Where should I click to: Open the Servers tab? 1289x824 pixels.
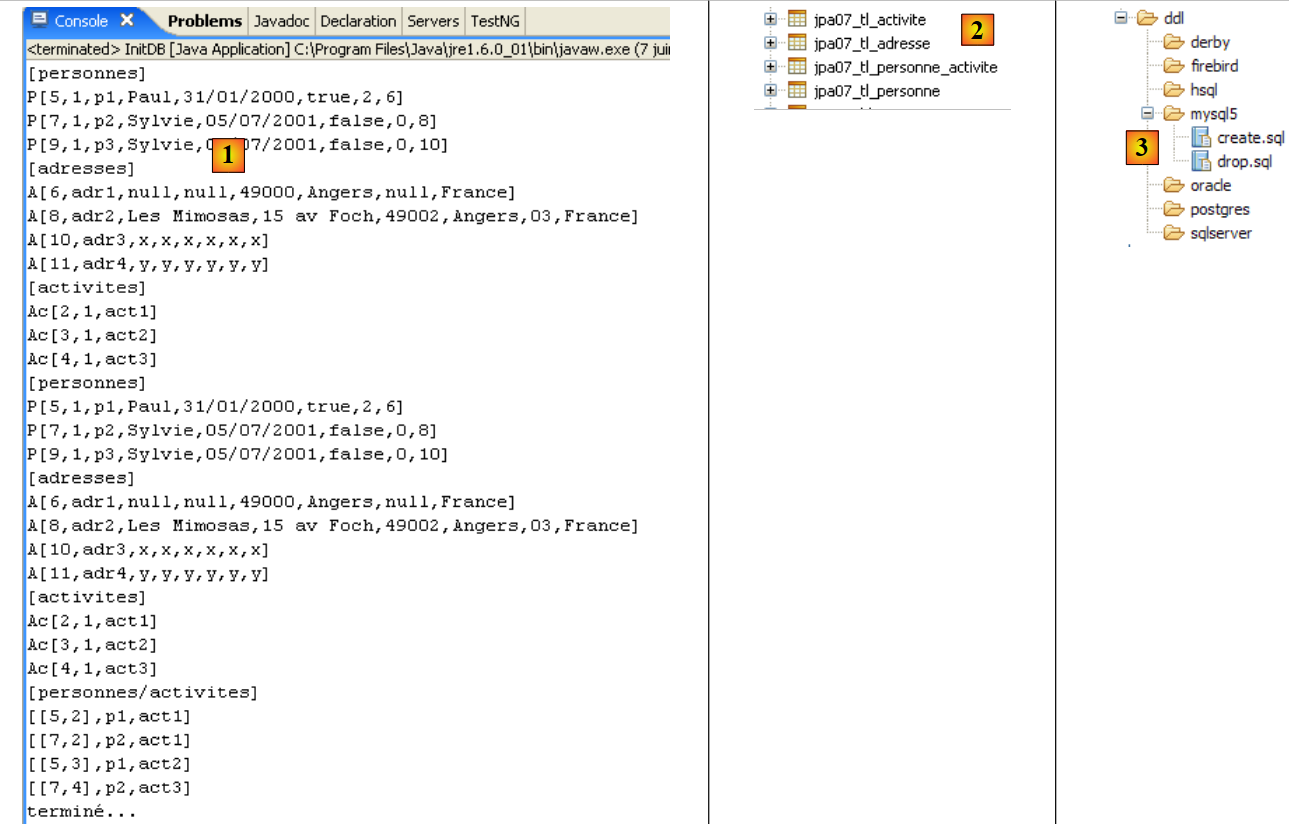[x=433, y=21]
